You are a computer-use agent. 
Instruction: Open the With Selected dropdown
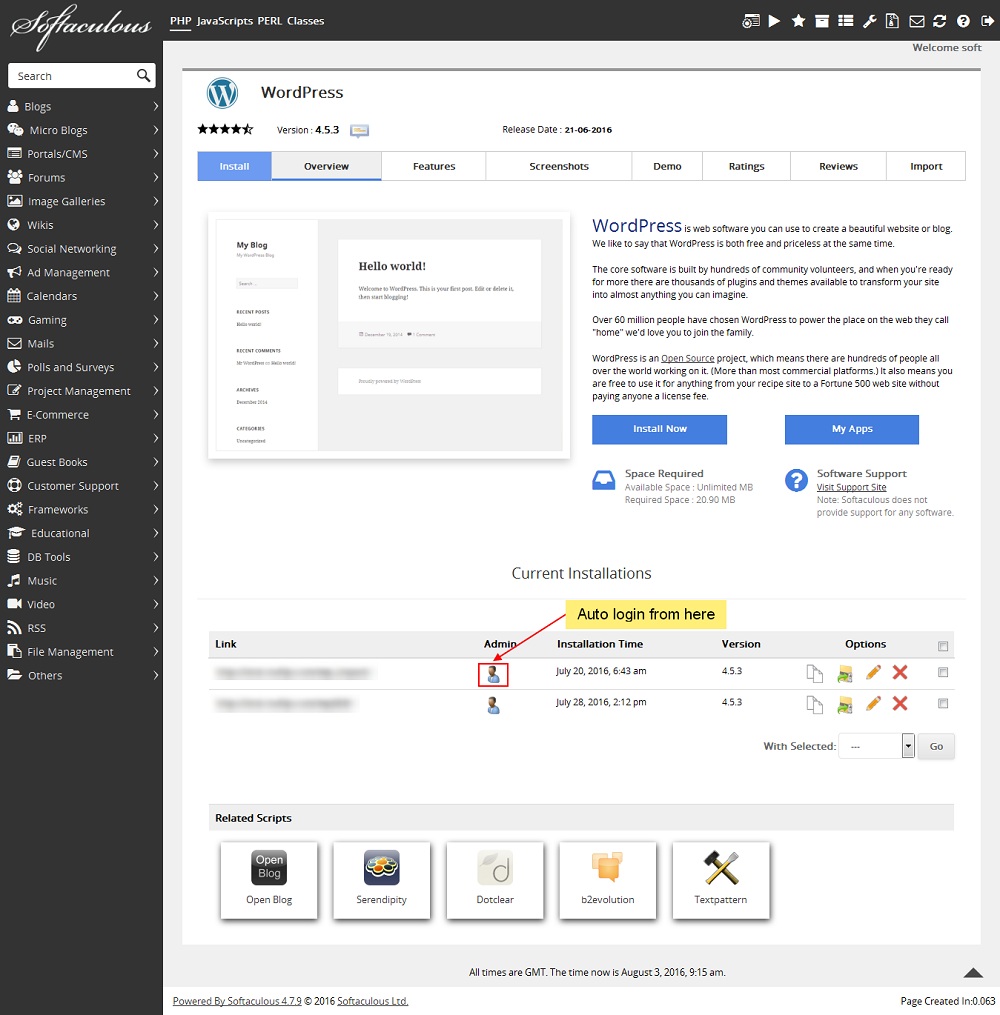coord(876,746)
